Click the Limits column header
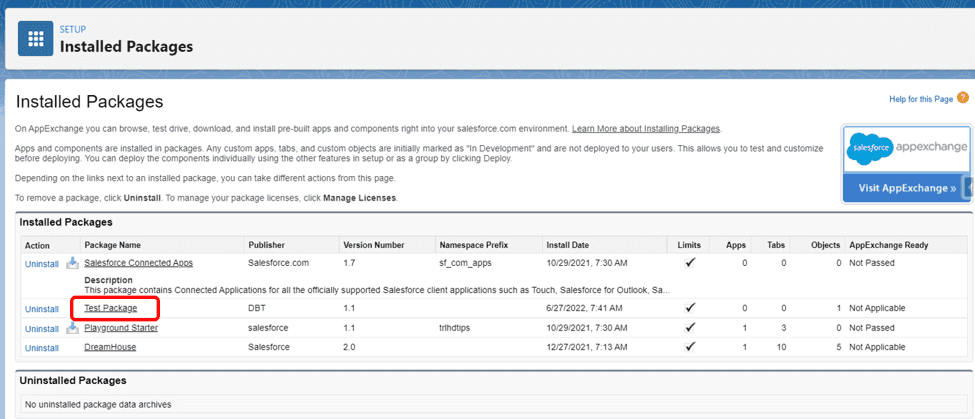The height and width of the screenshot is (419, 975). tap(689, 245)
